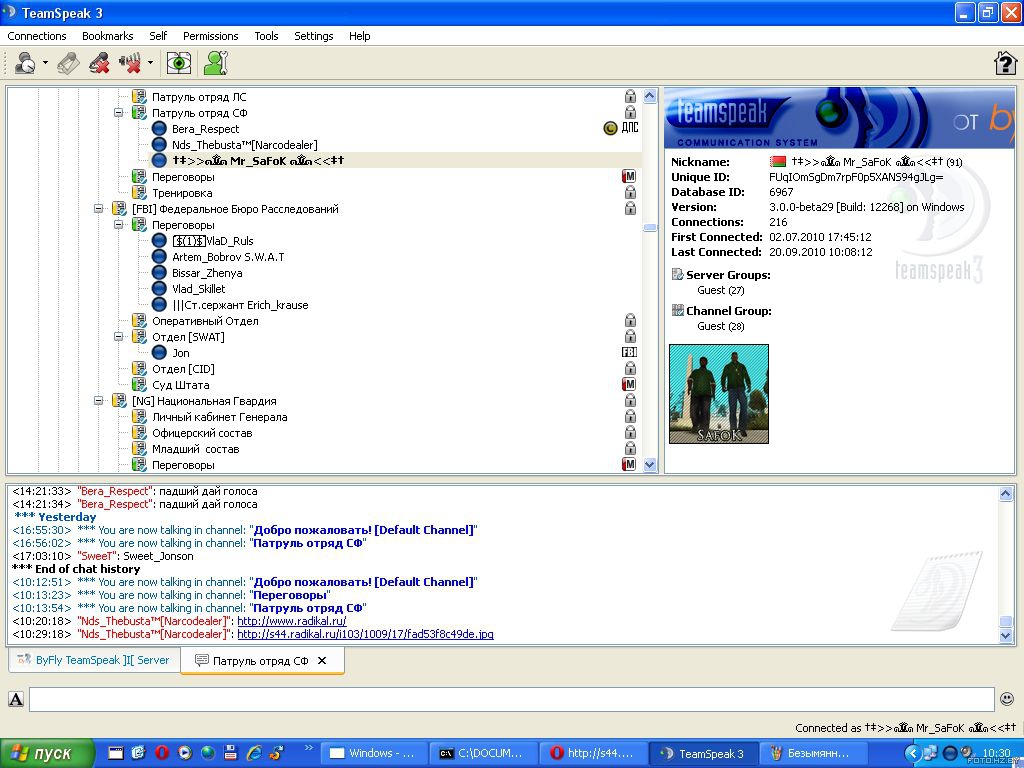Image resolution: width=1024 pixels, height=768 pixels.
Task: Select user Ст.сержант Erich_krause
Action: tap(240, 305)
